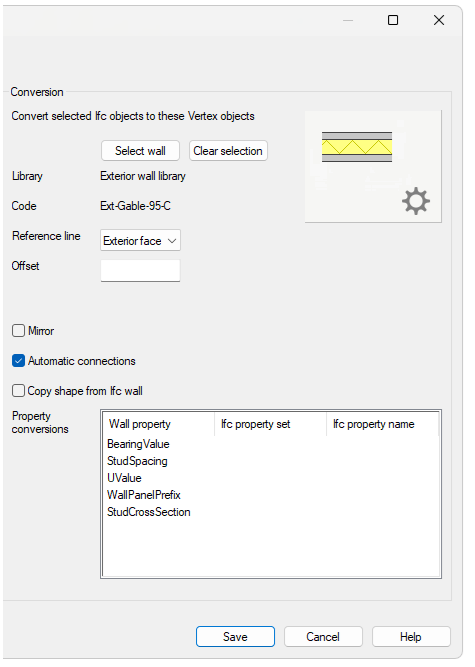Screen dimensions: 475x667
Task: Focus the Offset input field
Action: [x=140, y=271]
